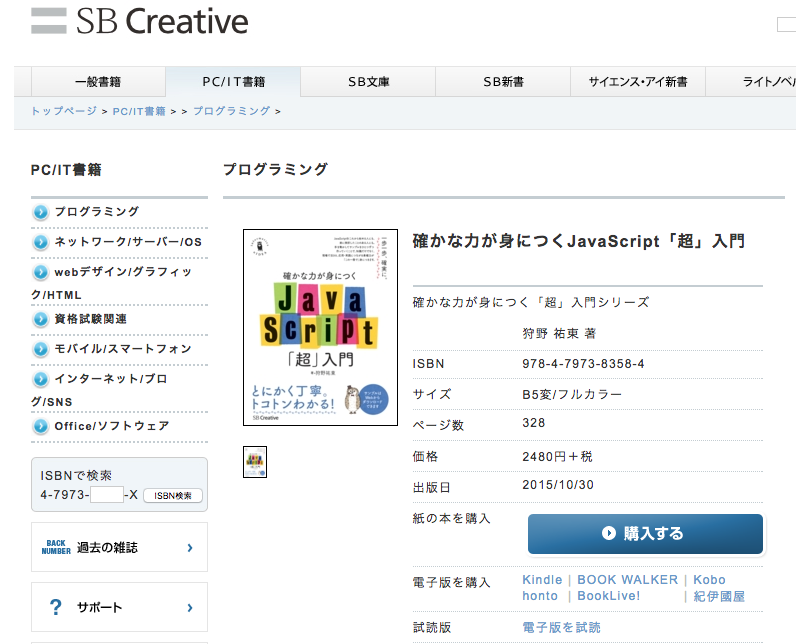Open 紀伊國屋 ebook link
Screen dimensions: 796x644
coord(719,596)
